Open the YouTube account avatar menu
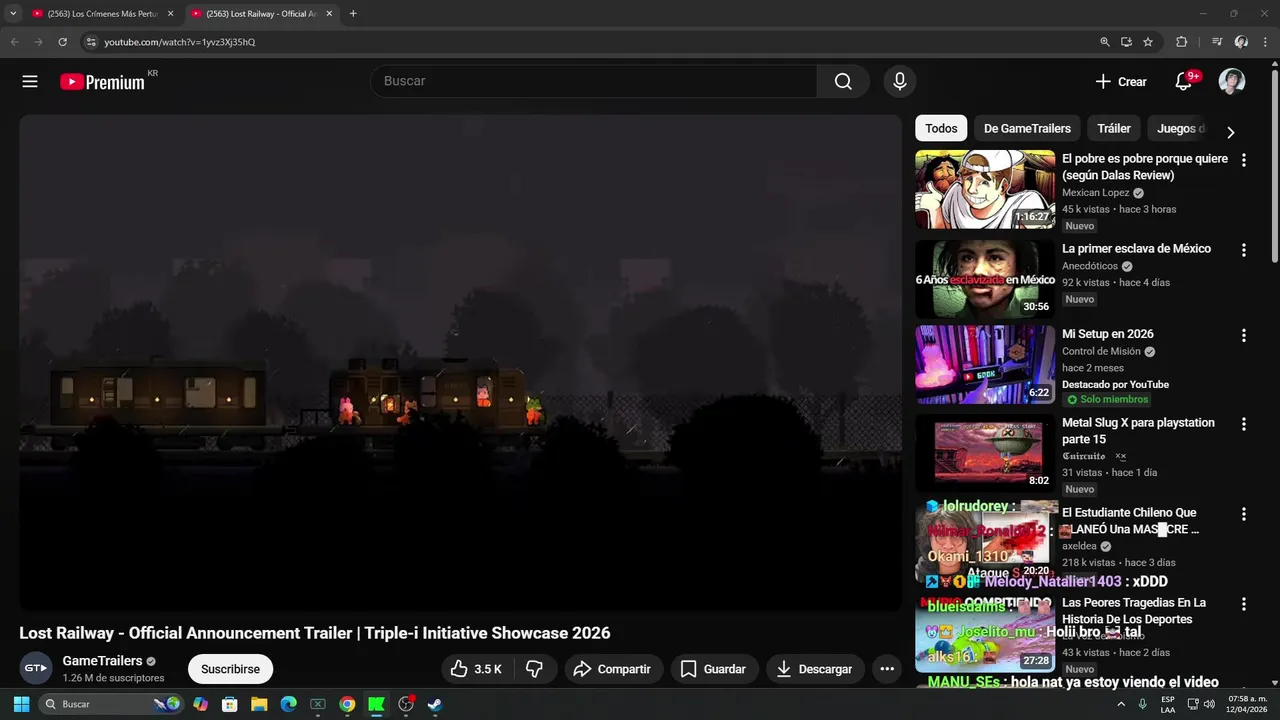Screen dimensions: 1280x720 [x=1232, y=82]
